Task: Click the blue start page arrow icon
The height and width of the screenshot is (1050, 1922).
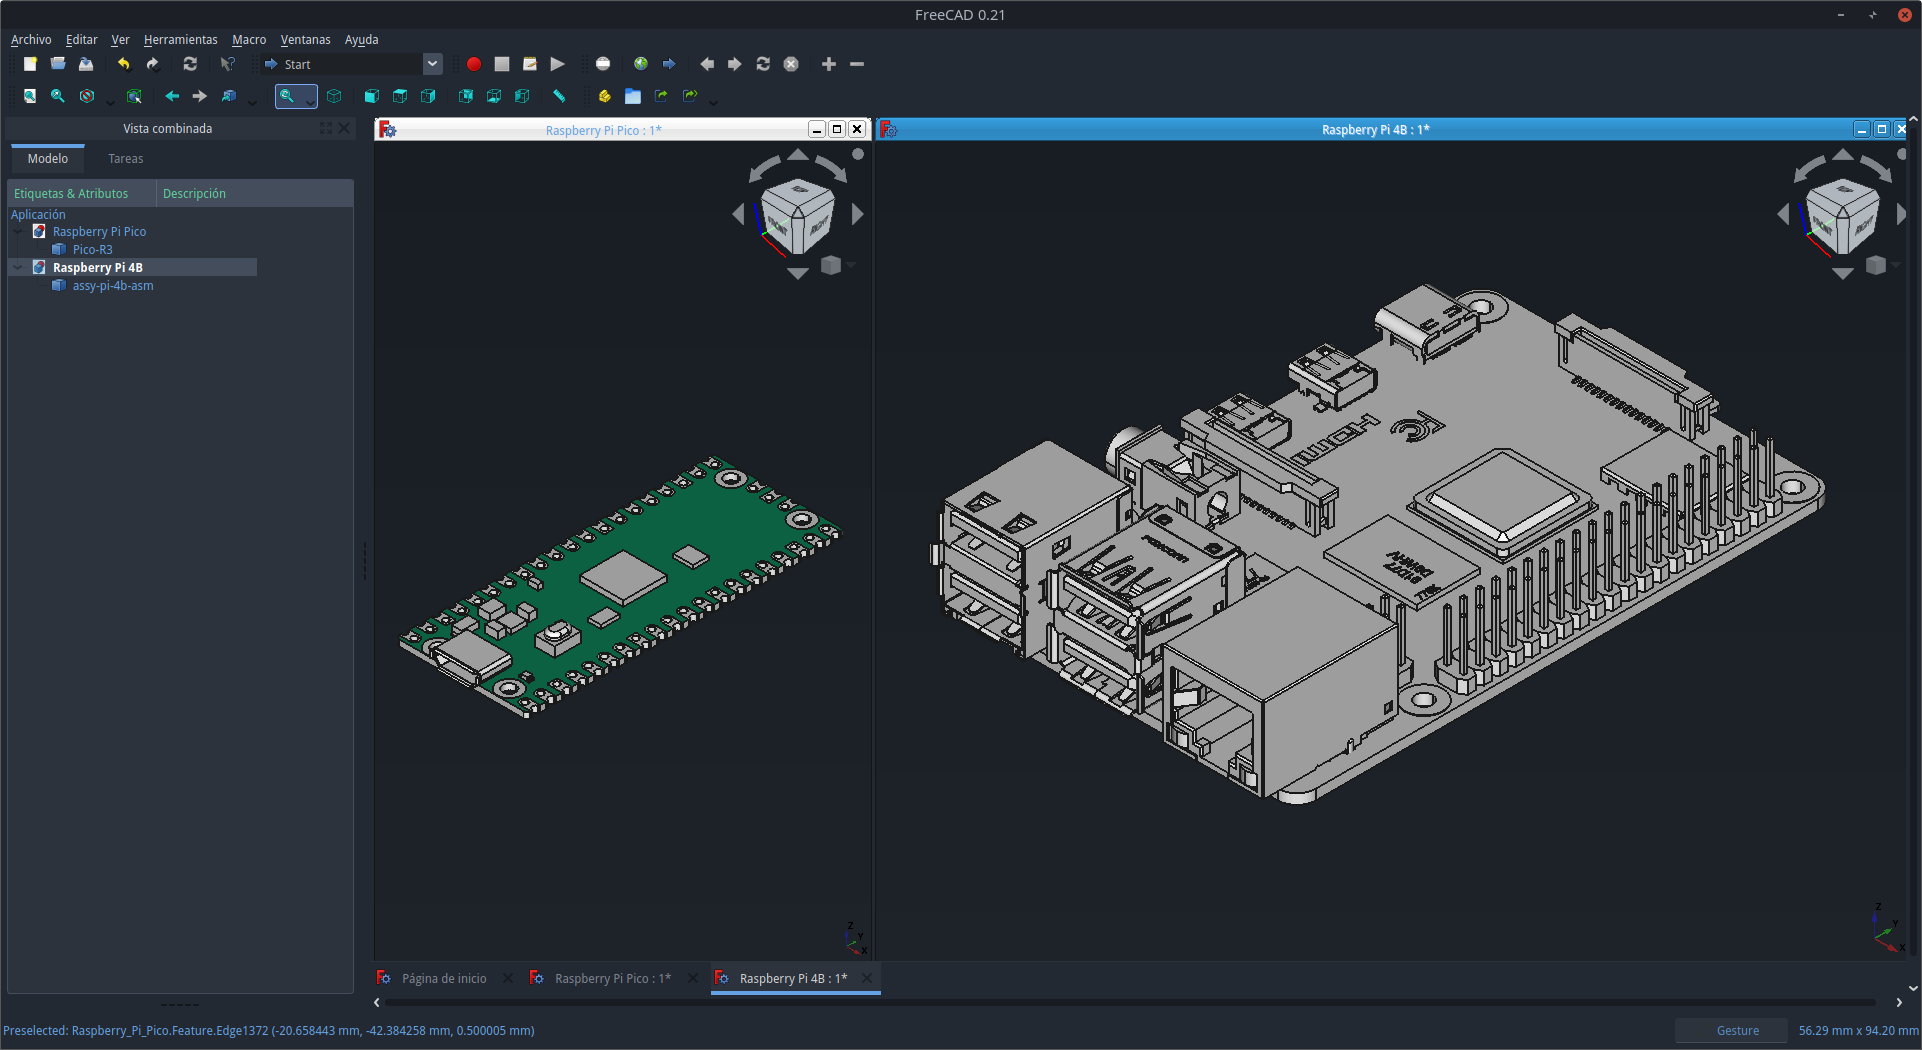Action: (x=669, y=64)
